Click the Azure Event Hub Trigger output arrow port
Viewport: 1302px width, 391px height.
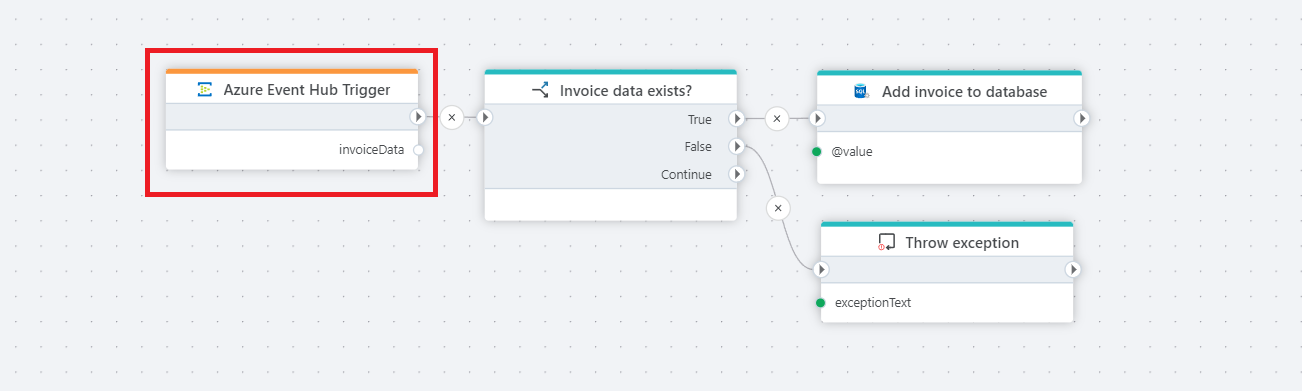coord(418,117)
